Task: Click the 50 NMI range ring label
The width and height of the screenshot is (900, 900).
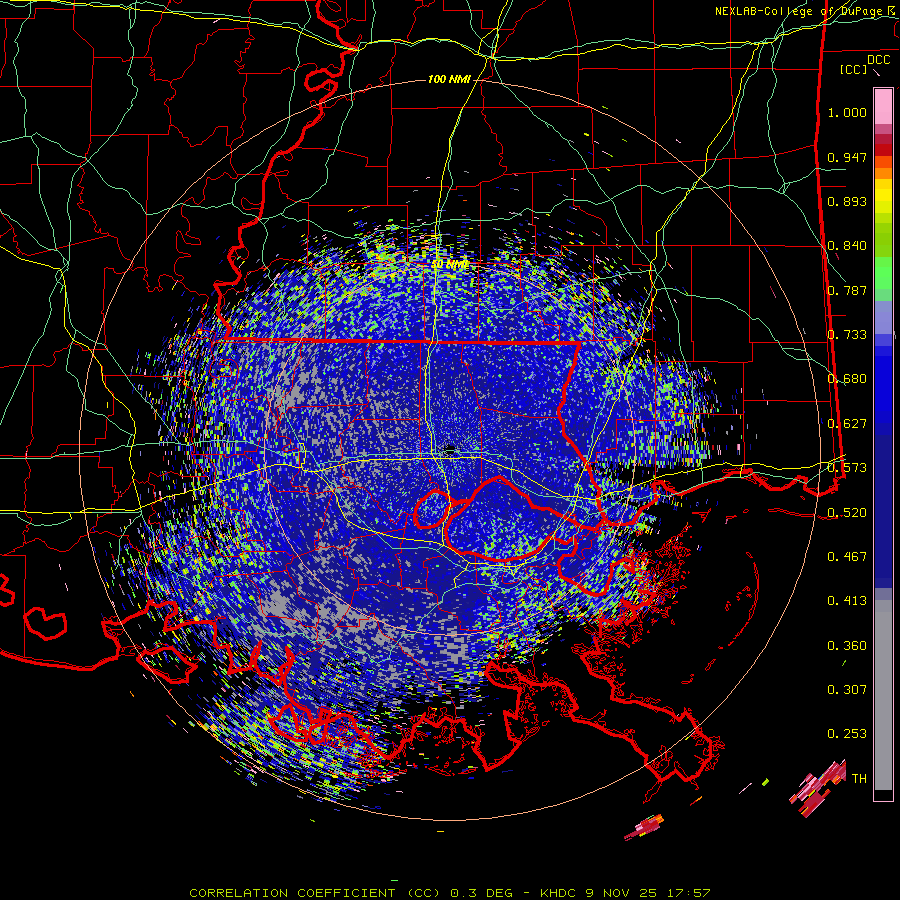Action: 451,265
